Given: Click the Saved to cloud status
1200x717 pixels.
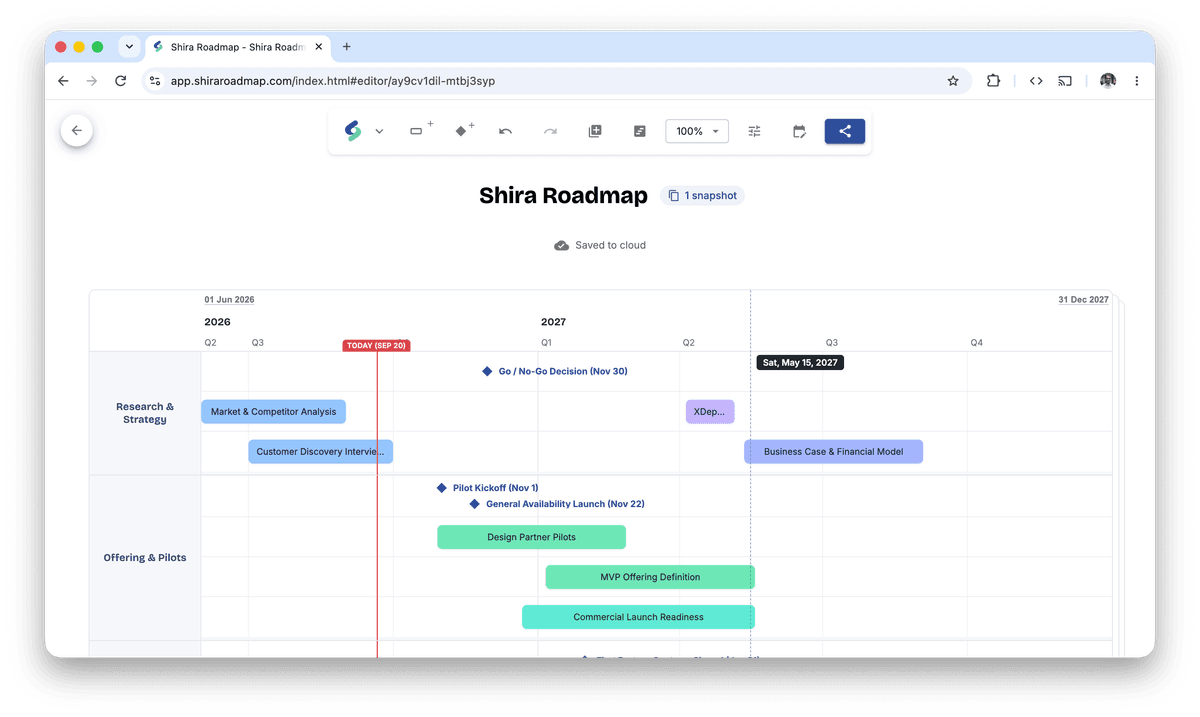Looking at the screenshot, I should click(600, 245).
